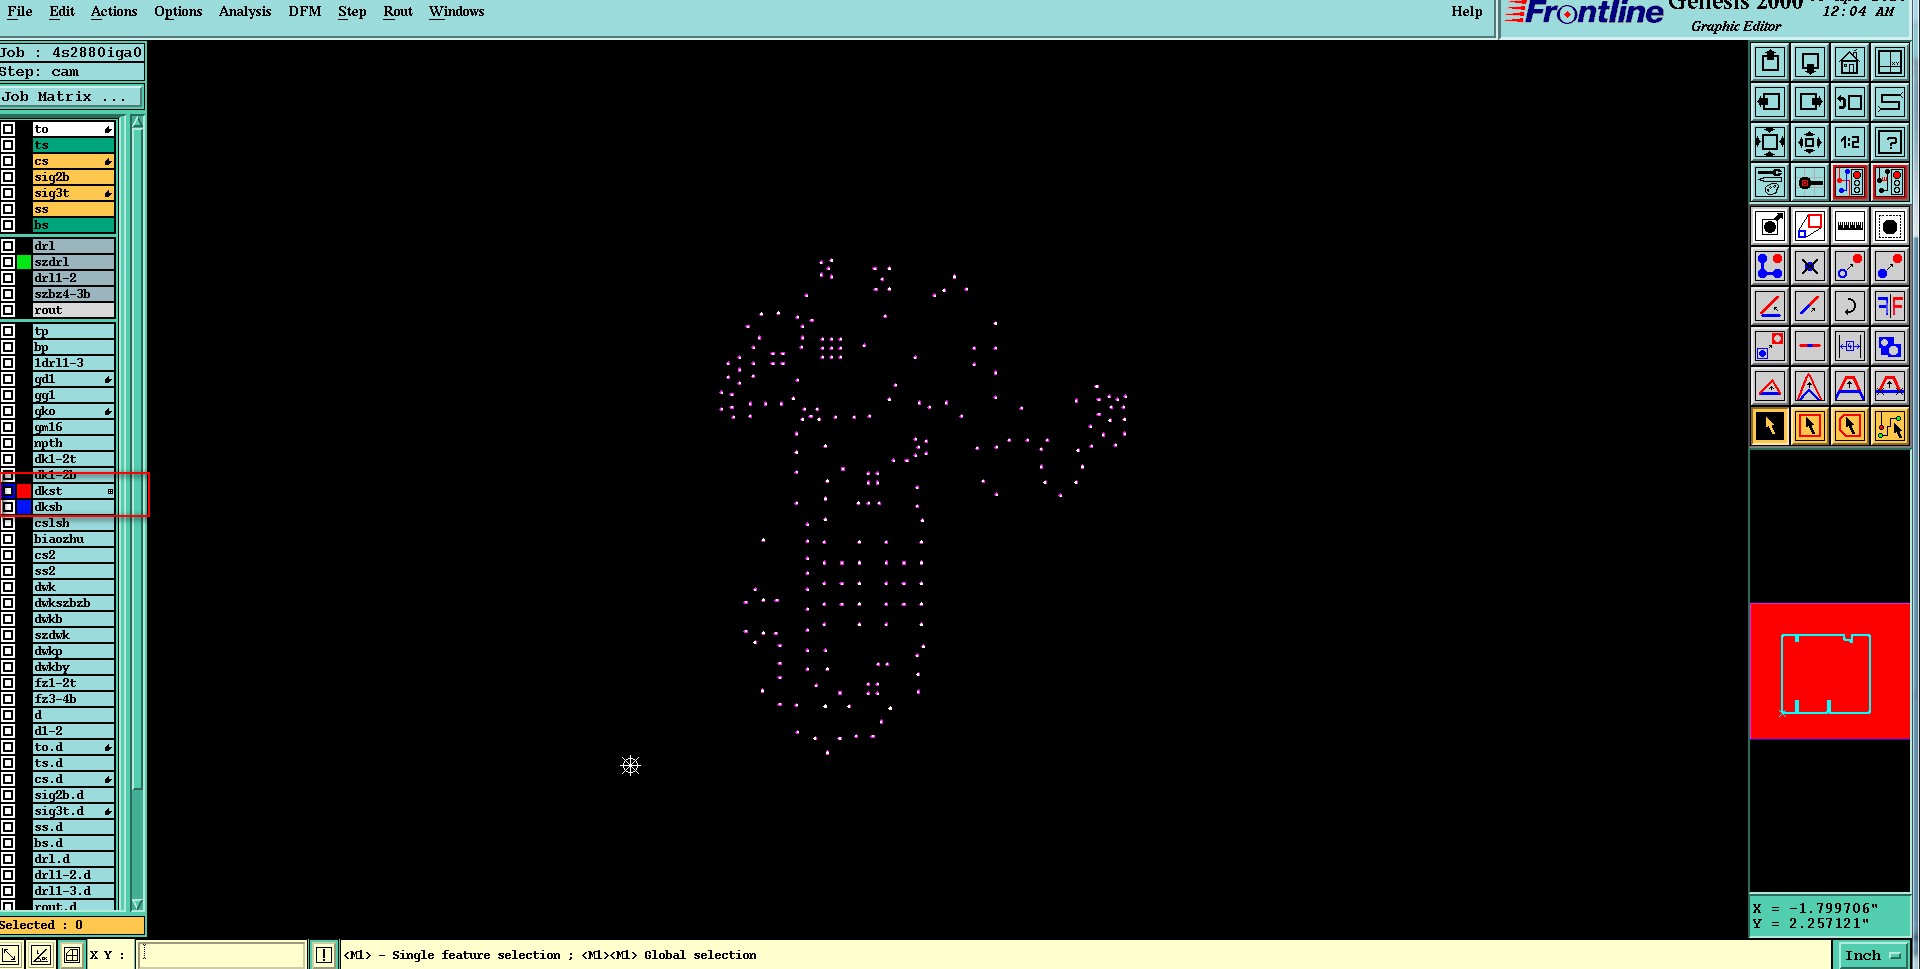
Task: Toggle the checkbox for layer rout
Action: click(8, 310)
